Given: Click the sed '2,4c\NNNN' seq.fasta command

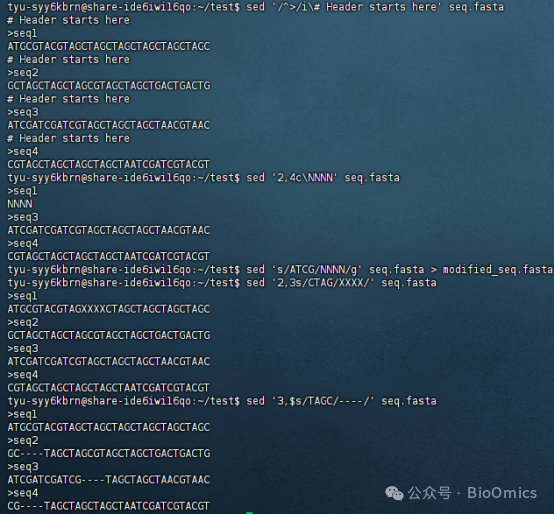Looking at the screenshot, I should tap(323, 177).
